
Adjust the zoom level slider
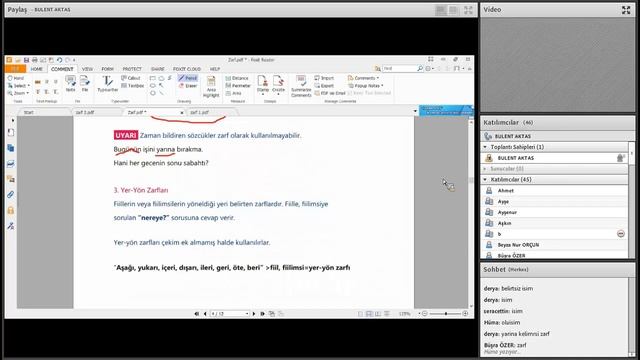(x=445, y=313)
